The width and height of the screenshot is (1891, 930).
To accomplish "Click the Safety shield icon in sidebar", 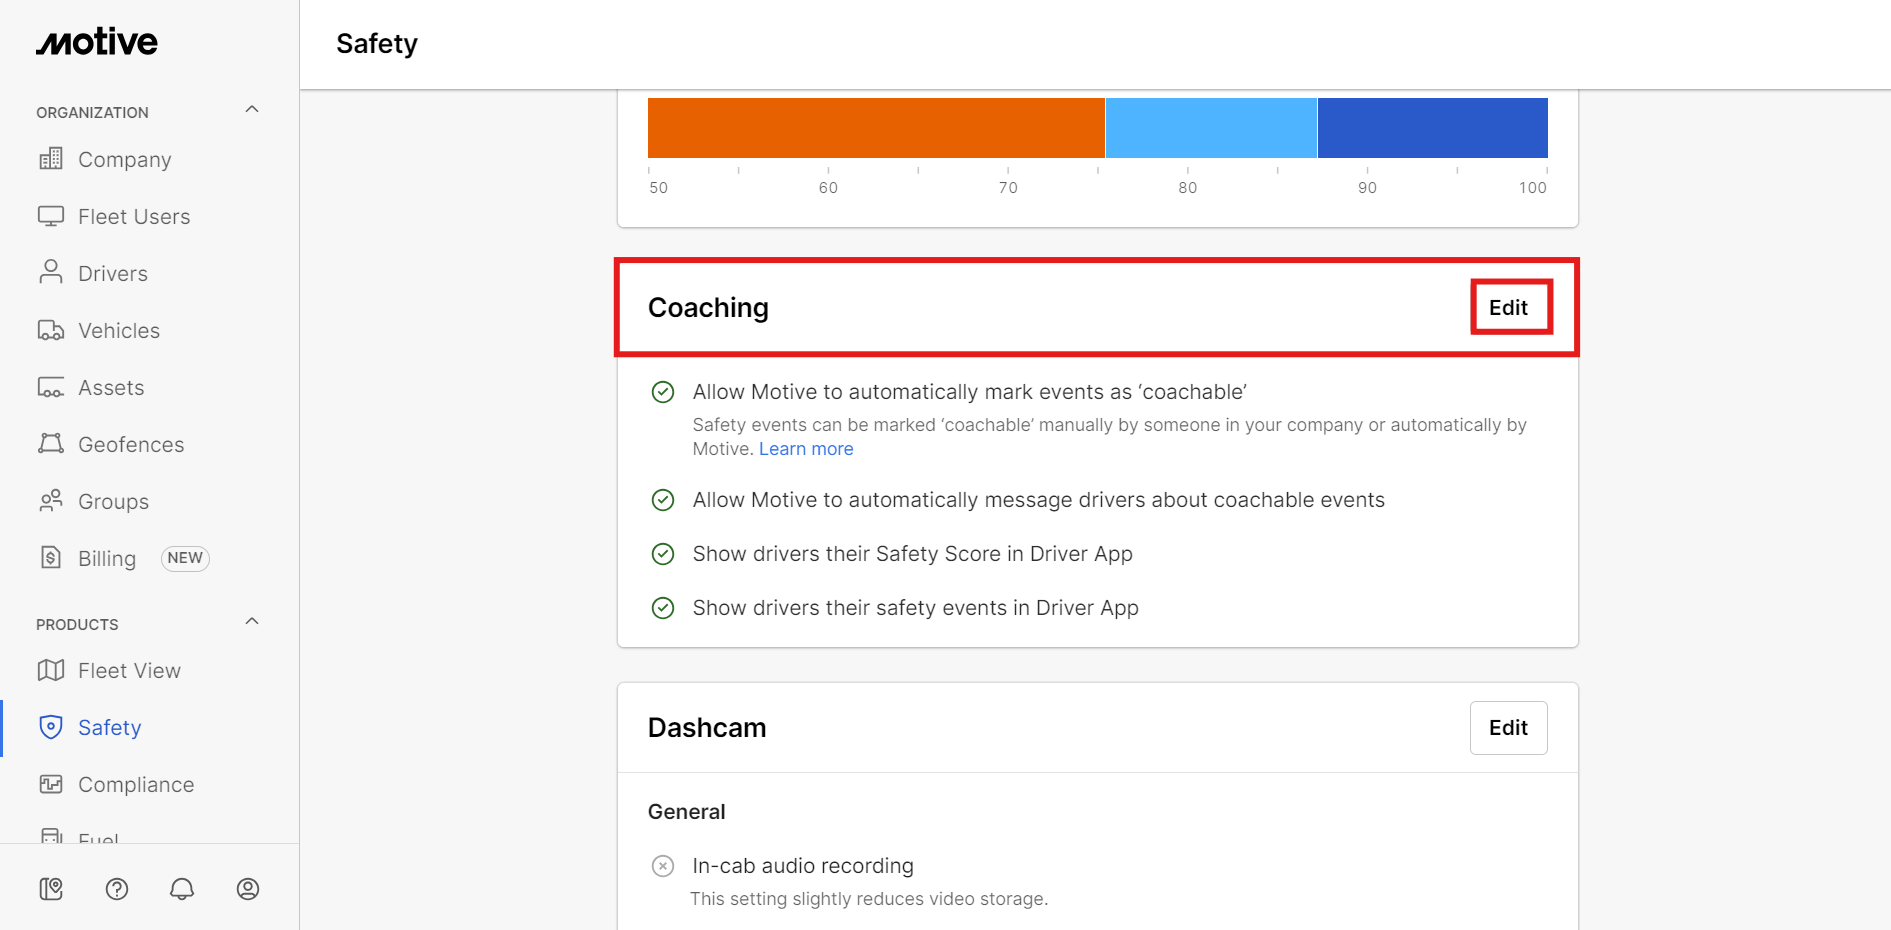I will [51, 727].
